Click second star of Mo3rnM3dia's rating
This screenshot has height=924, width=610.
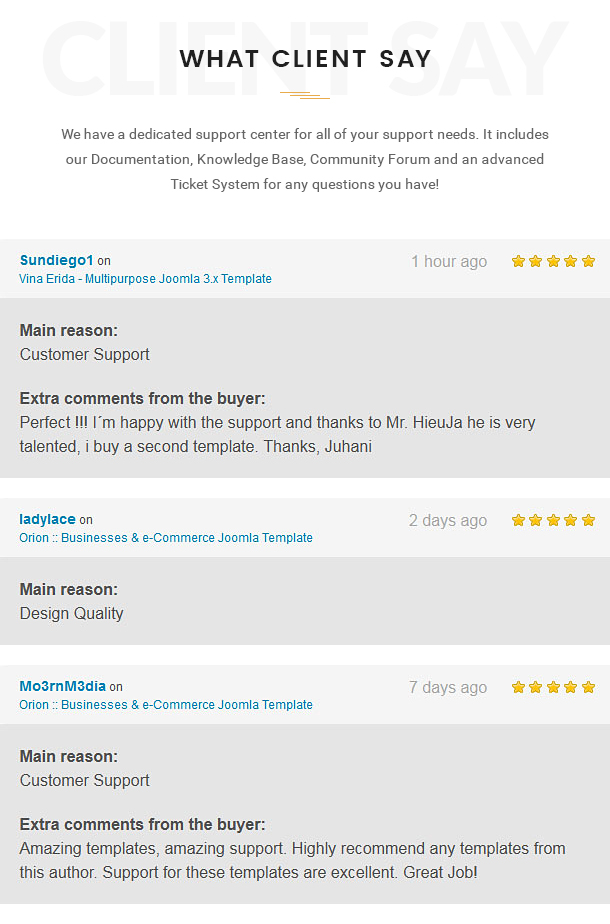click(536, 687)
